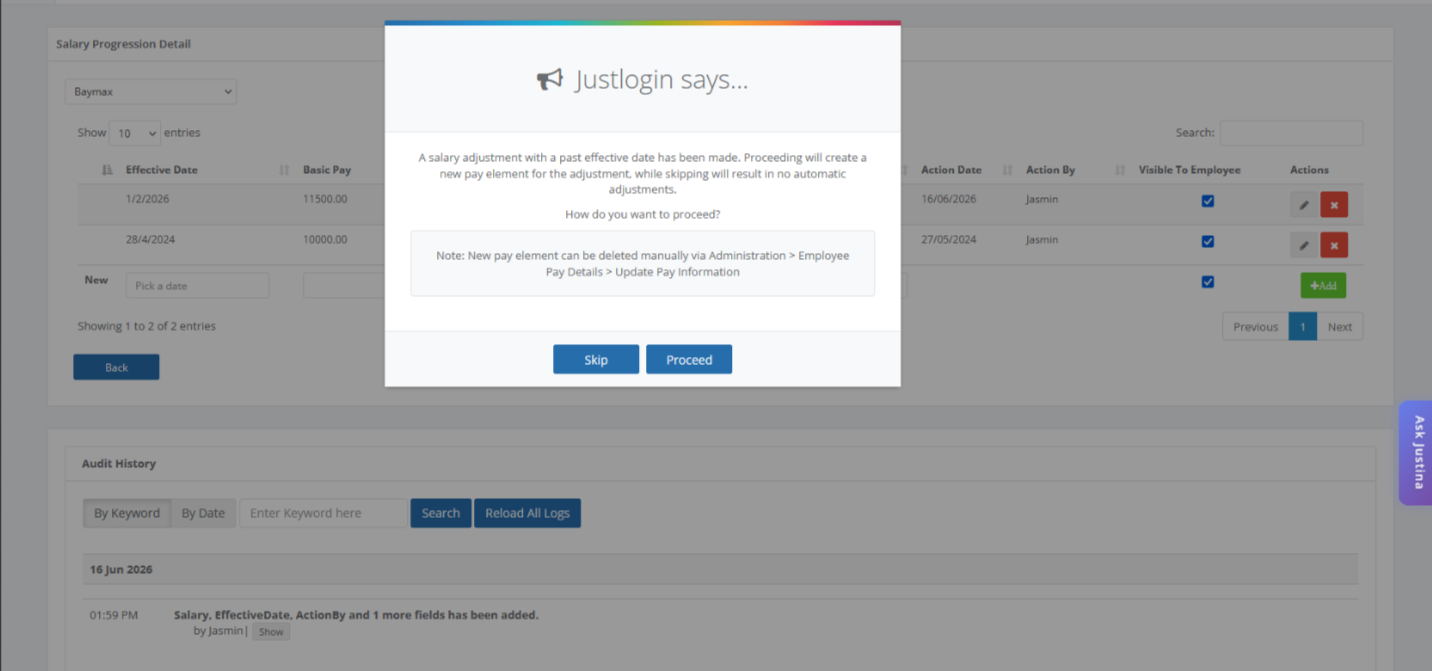The height and width of the screenshot is (671, 1432).
Task: Open the Show entries count dropdown
Action: click(135, 133)
